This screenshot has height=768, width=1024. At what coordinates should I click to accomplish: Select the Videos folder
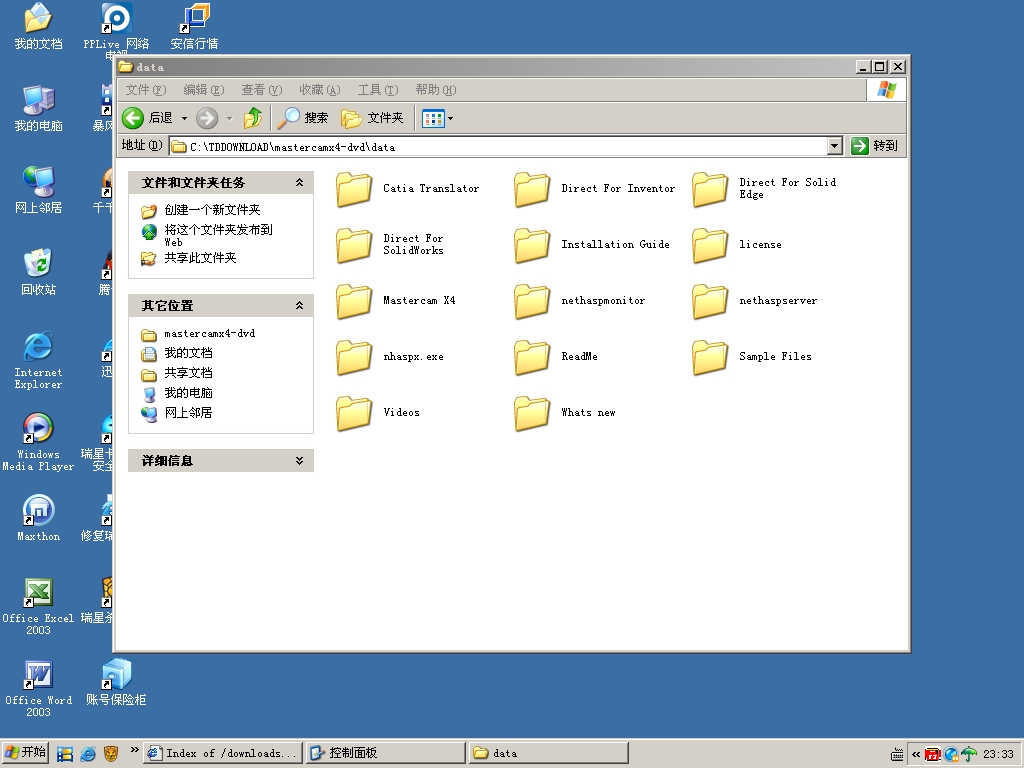378,413
